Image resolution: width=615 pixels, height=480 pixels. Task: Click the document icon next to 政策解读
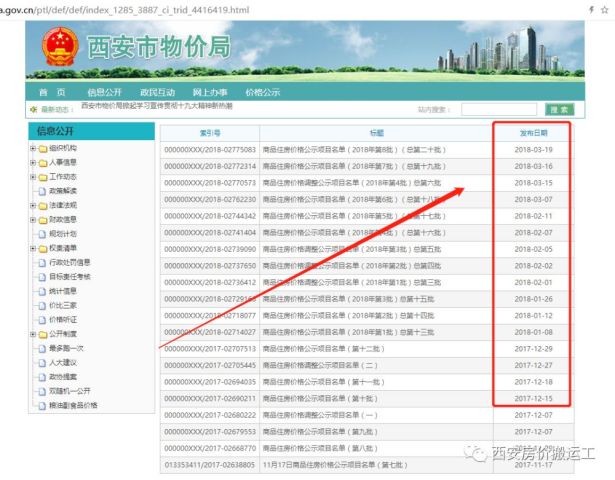pyautogui.click(x=42, y=191)
